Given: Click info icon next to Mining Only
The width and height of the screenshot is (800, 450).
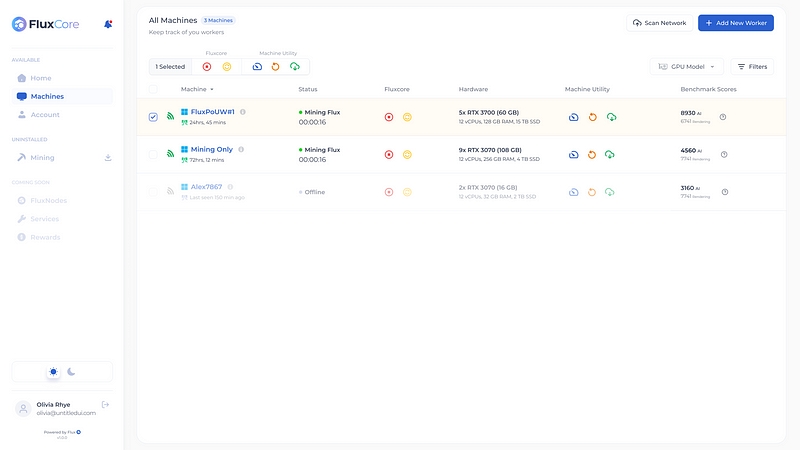Looking at the screenshot, I should (241, 149).
